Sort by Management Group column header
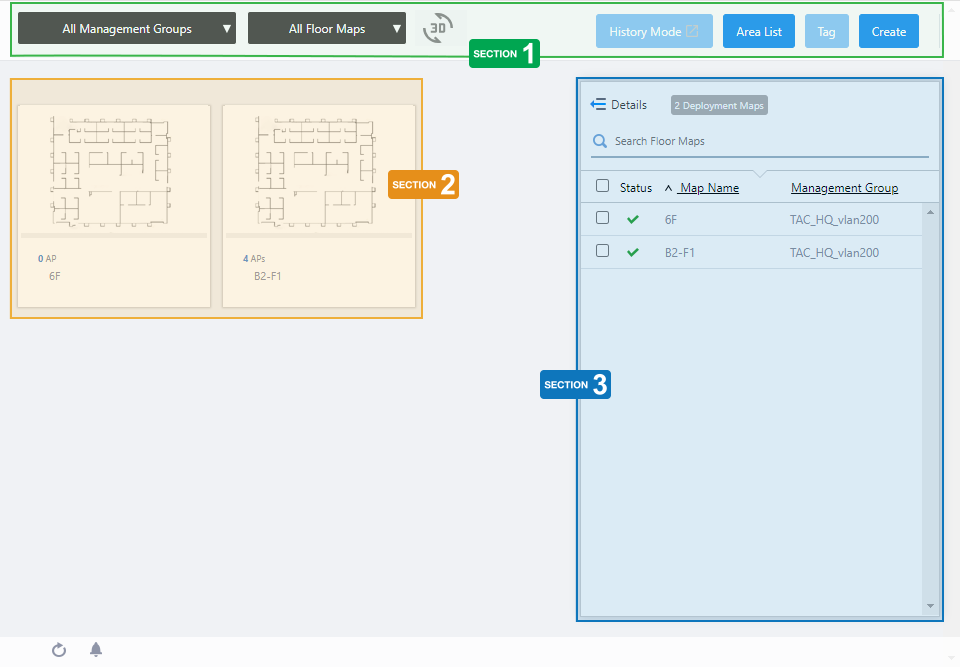This screenshot has height=667, width=960. [844, 188]
